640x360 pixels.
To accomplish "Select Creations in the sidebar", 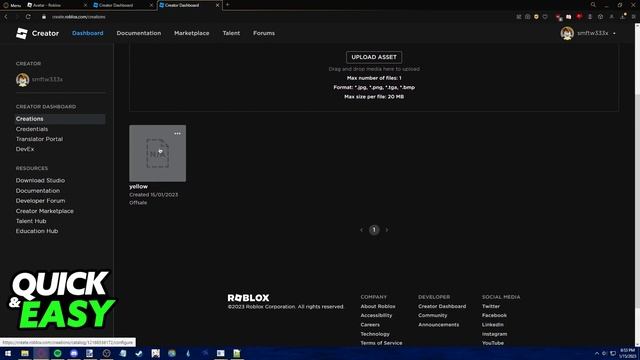I will pos(60,119).
